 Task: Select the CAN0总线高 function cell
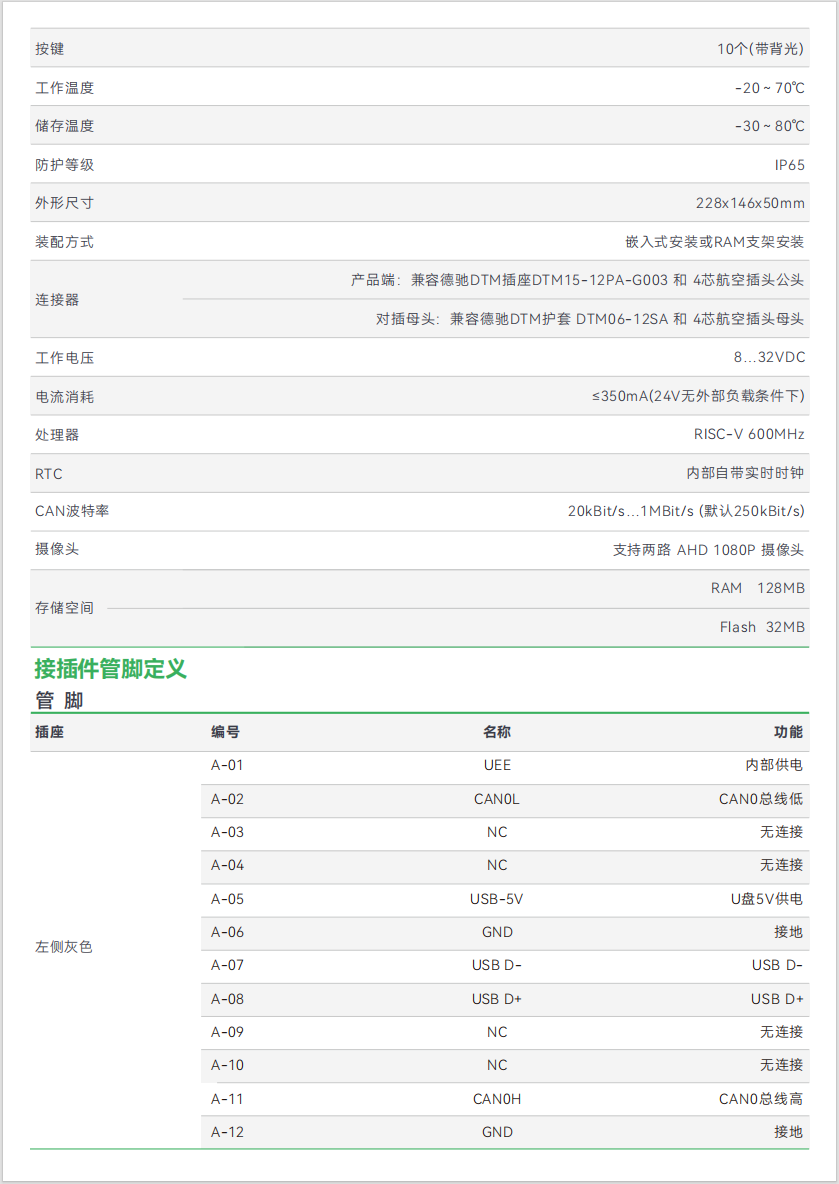coord(760,1099)
